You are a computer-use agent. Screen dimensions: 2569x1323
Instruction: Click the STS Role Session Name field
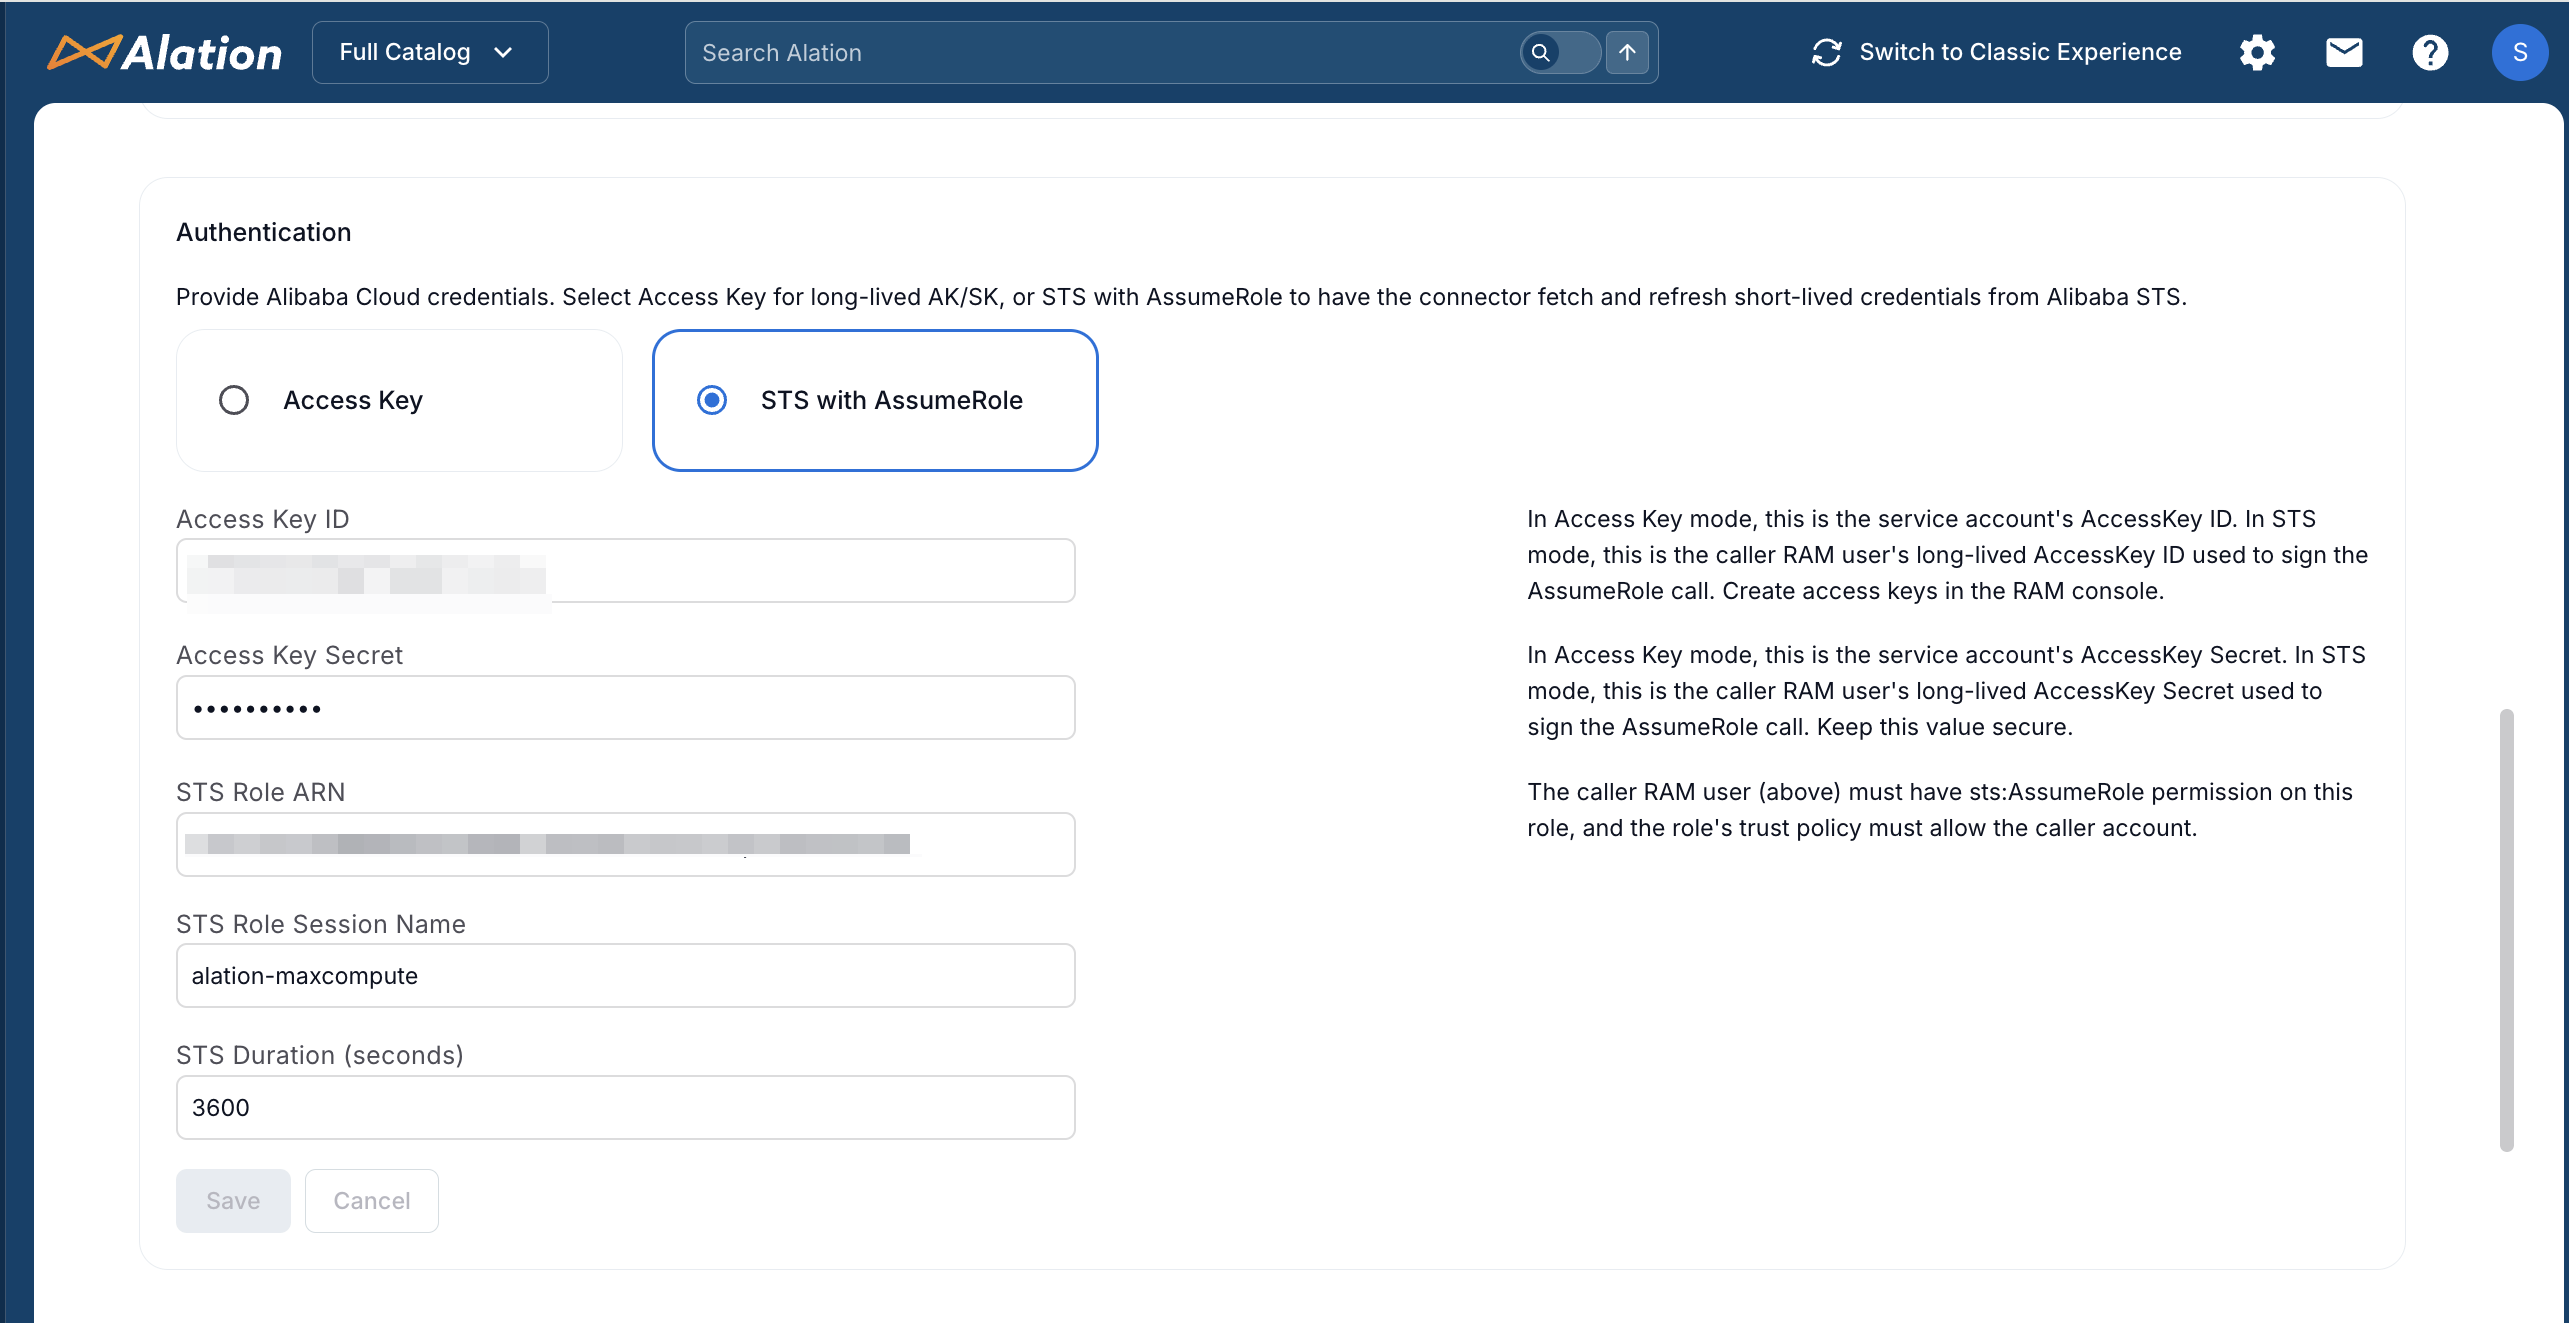click(x=626, y=976)
